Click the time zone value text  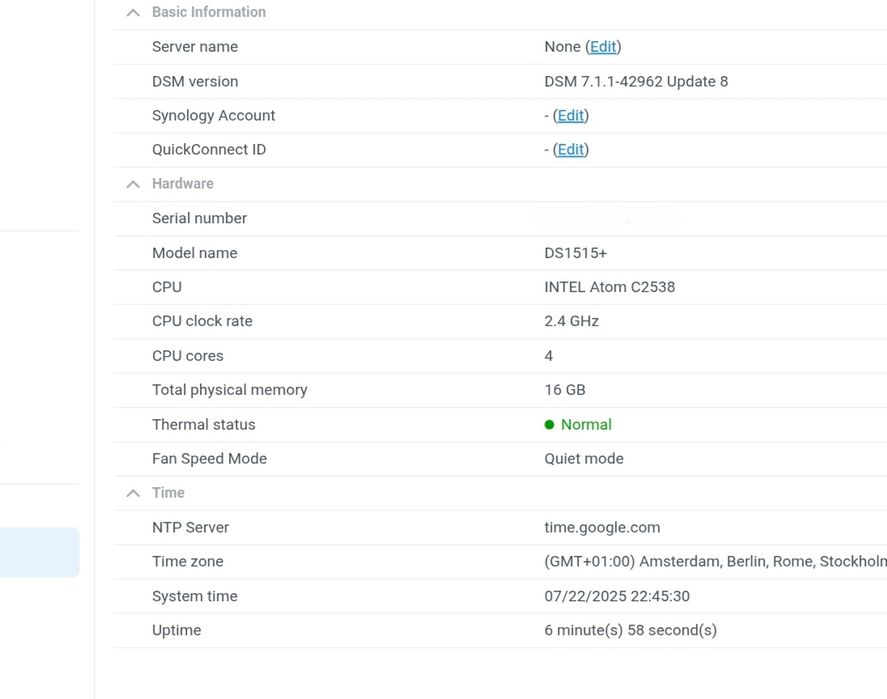714,562
